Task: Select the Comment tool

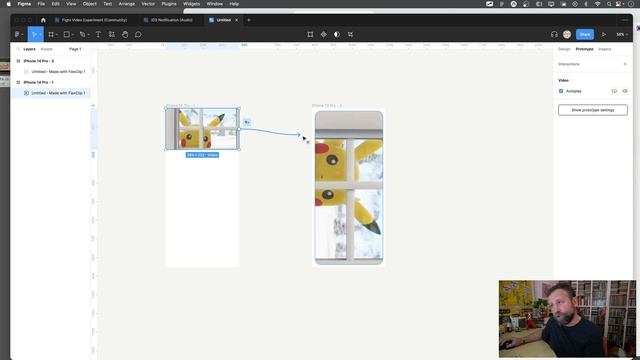Action: 138,35
